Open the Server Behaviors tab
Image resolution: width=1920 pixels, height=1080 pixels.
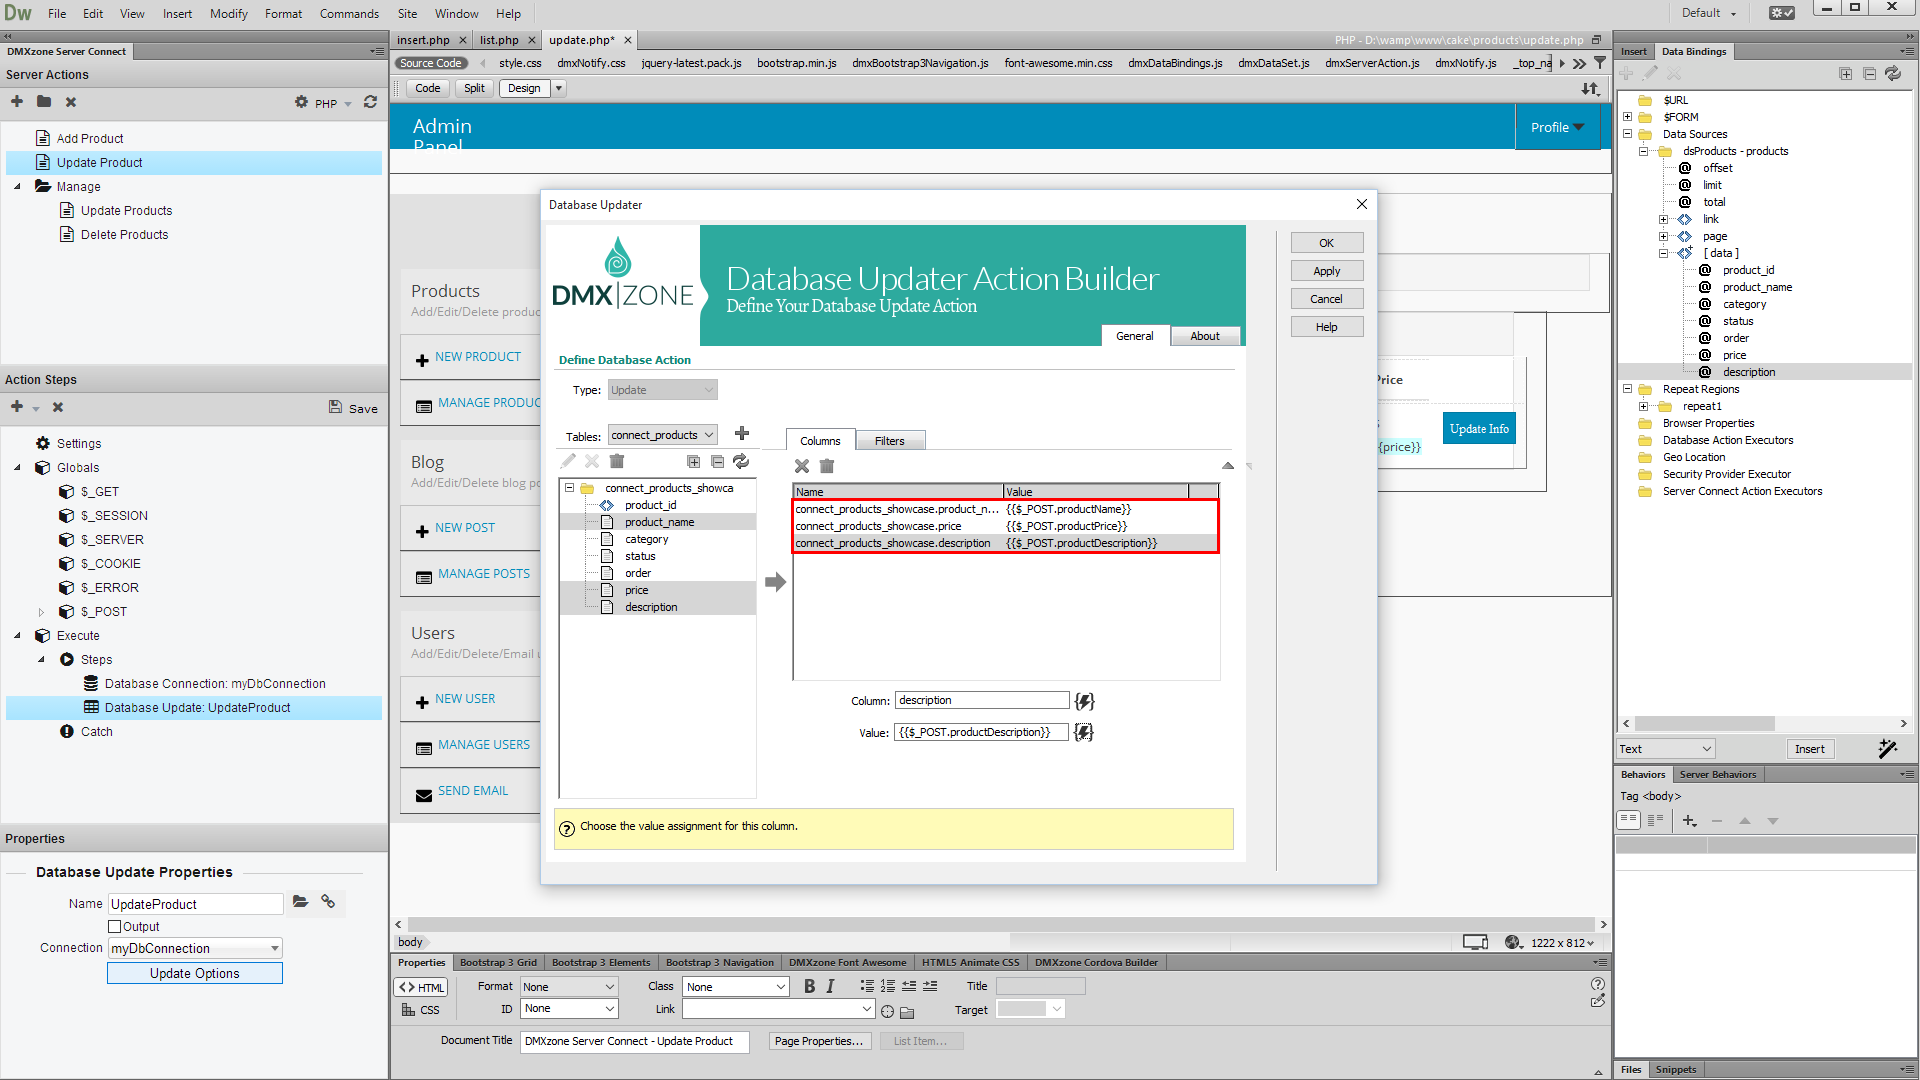pos(1717,774)
